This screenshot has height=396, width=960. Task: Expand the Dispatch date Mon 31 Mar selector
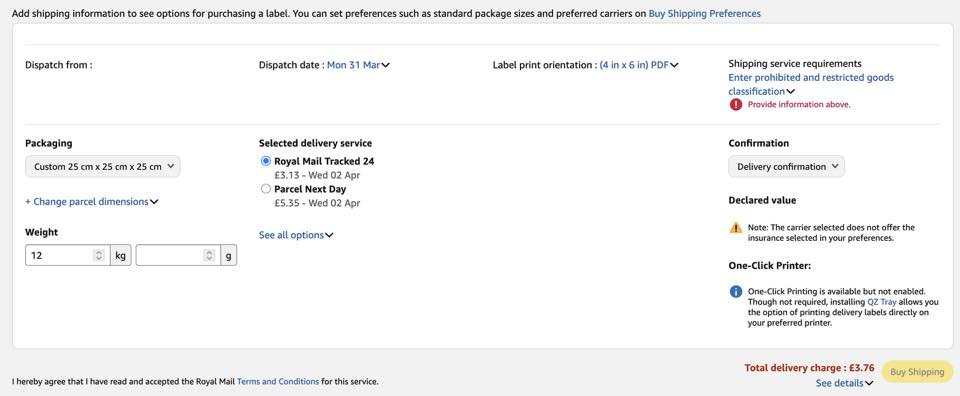click(x=358, y=65)
